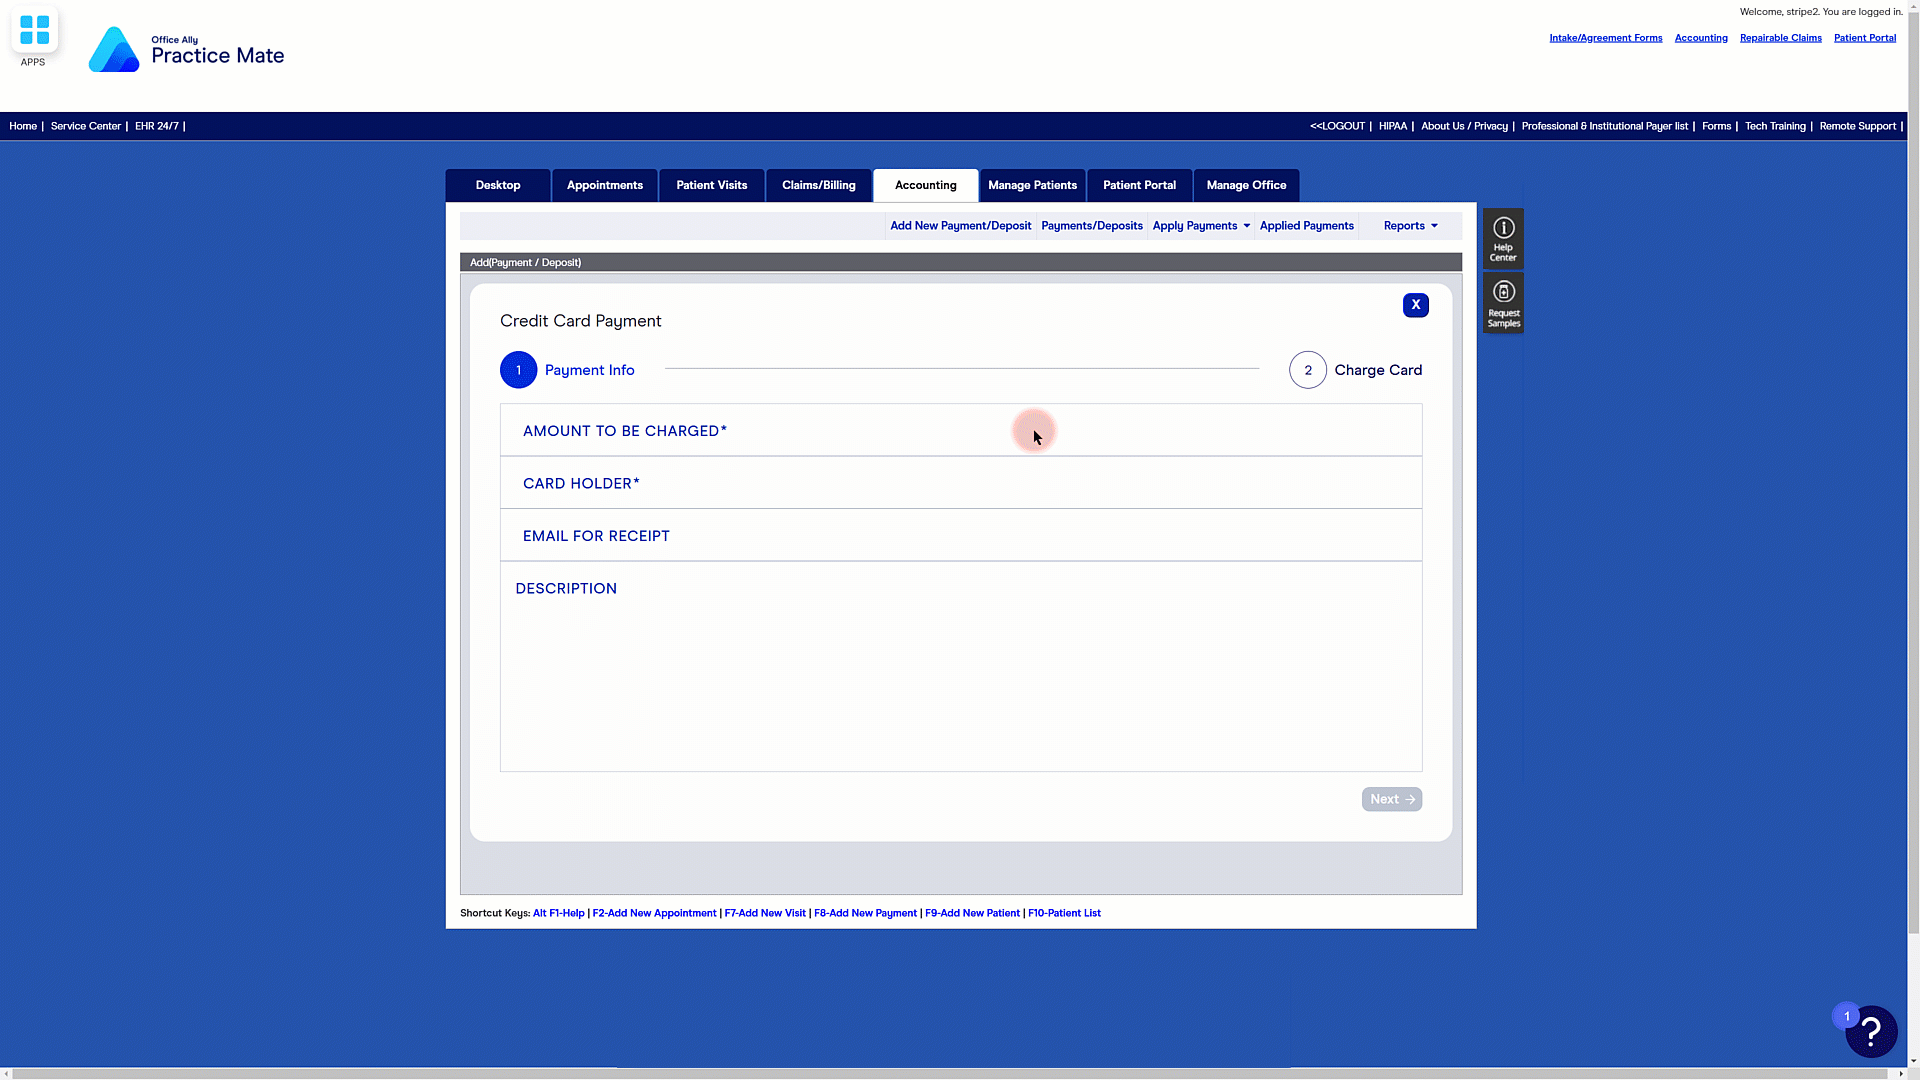Image resolution: width=1920 pixels, height=1080 pixels.
Task: Open the Patient Visits tab
Action: [x=711, y=185]
